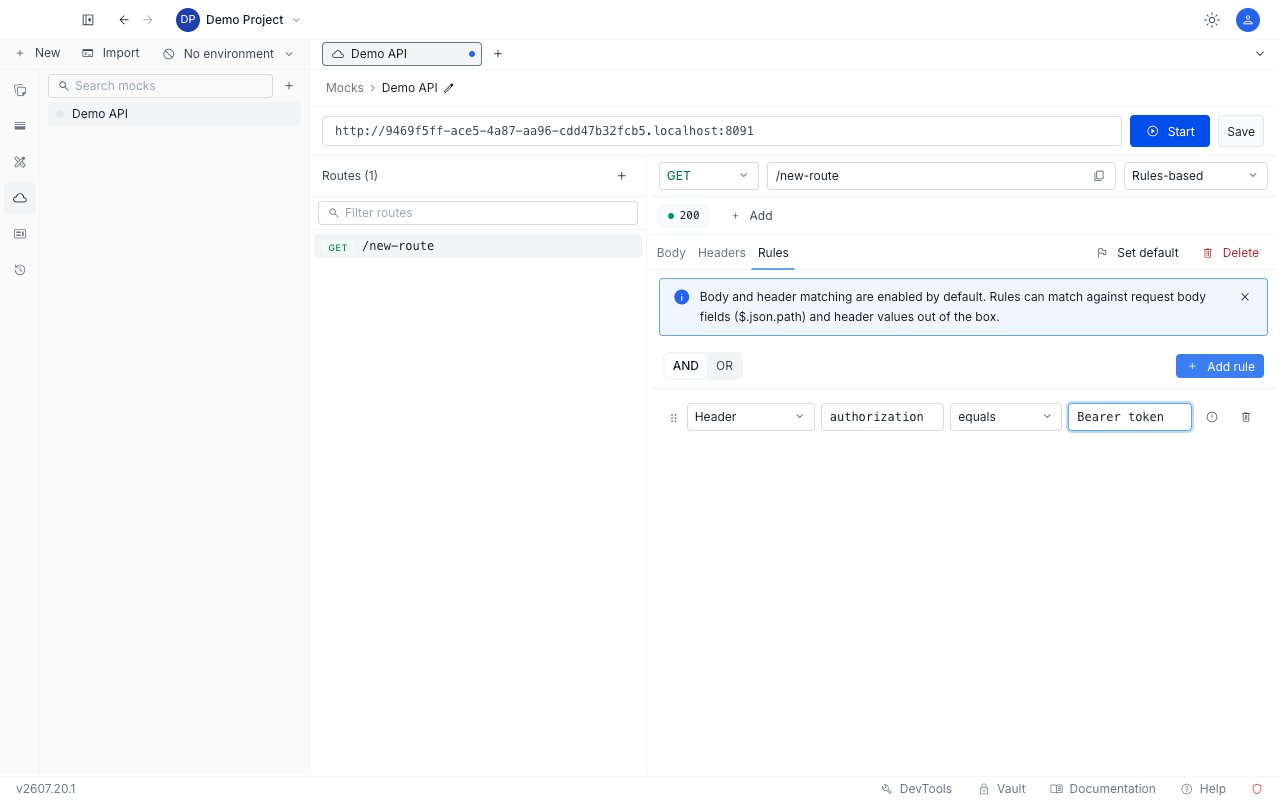This screenshot has width=1280, height=800.
Task: Switch to the Body tab
Action: (x=671, y=253)
